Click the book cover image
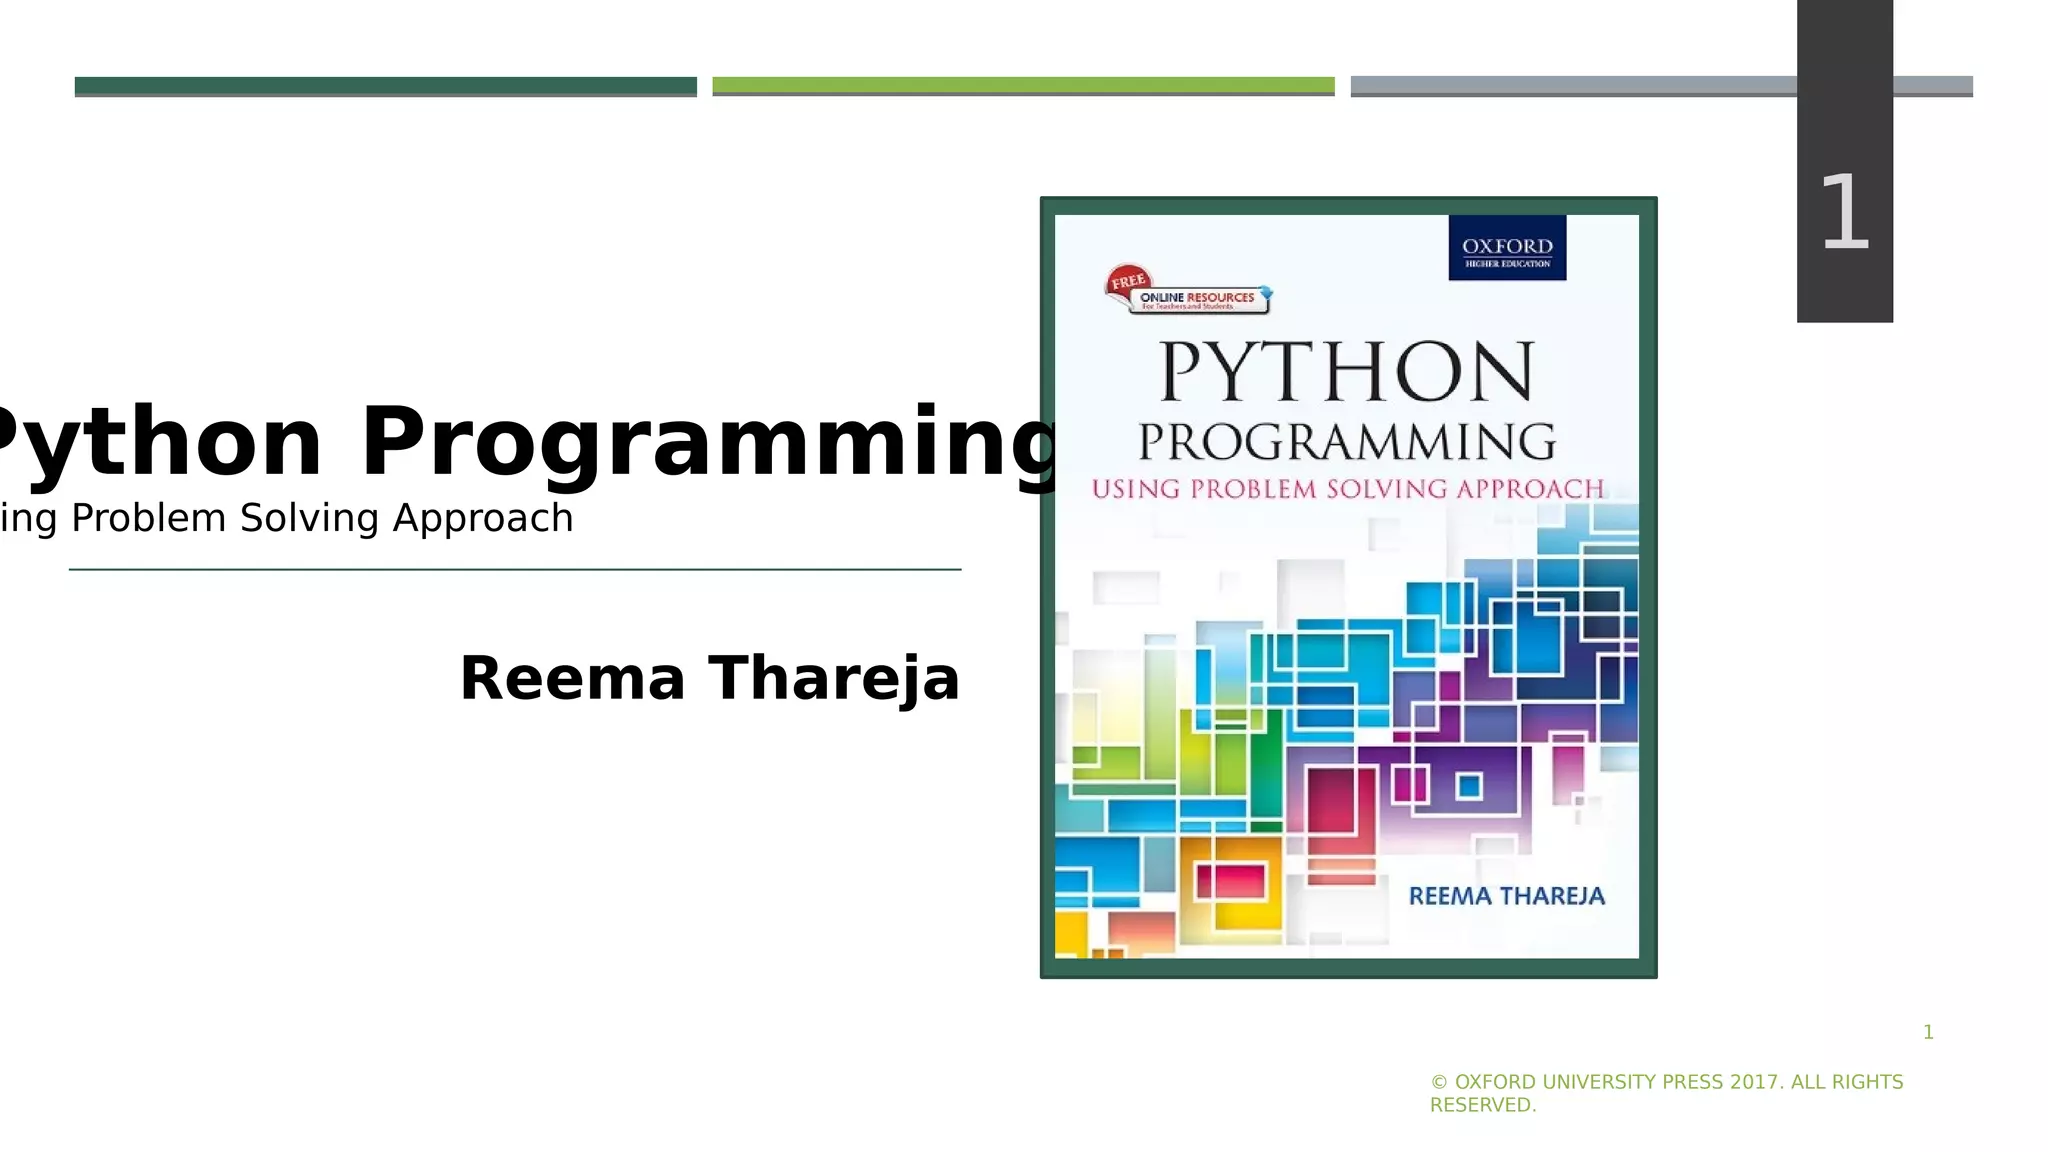This screenshot has height=1152, width=2048. (1346, 620)
